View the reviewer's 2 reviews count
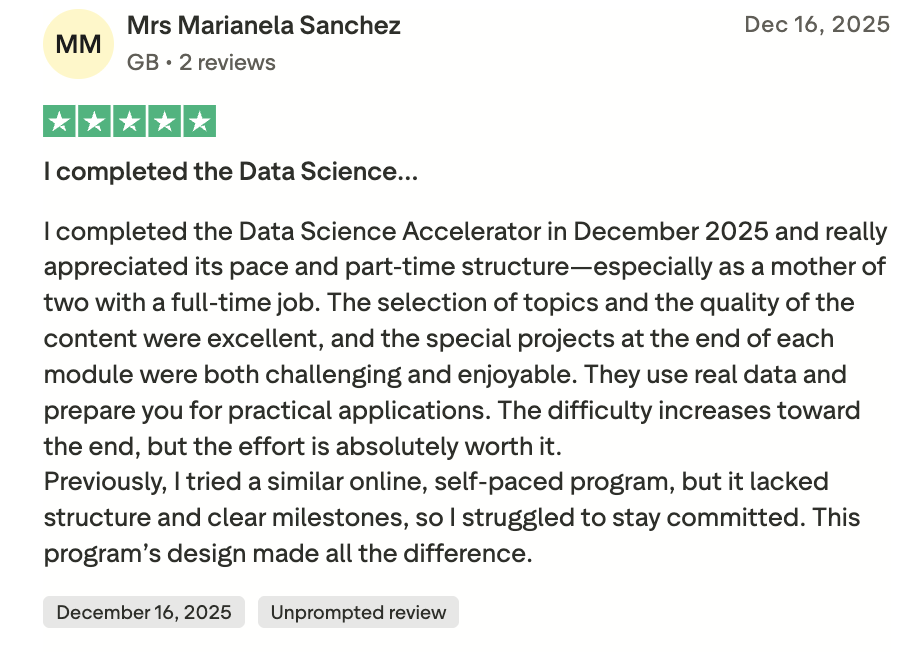Image resolution: width=918 pixels, height=652 pixels. 227,62
